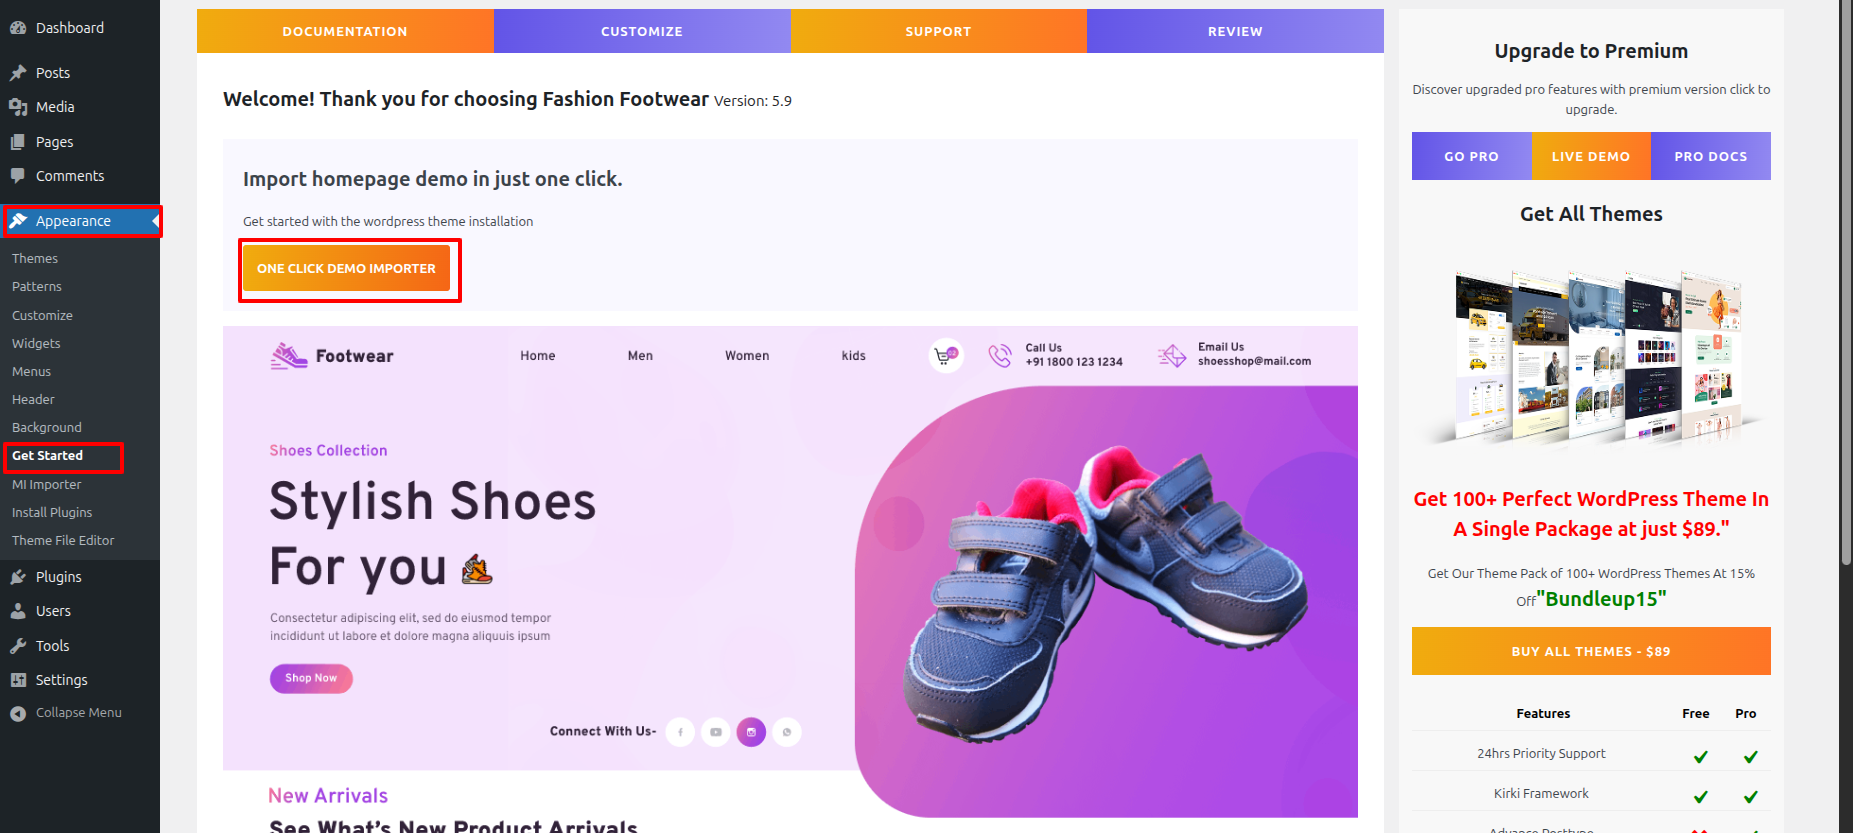This screenshot has height=833, width=1853.
Task: Collapse the Appearance menu arrow
Action: coord(155,221)
